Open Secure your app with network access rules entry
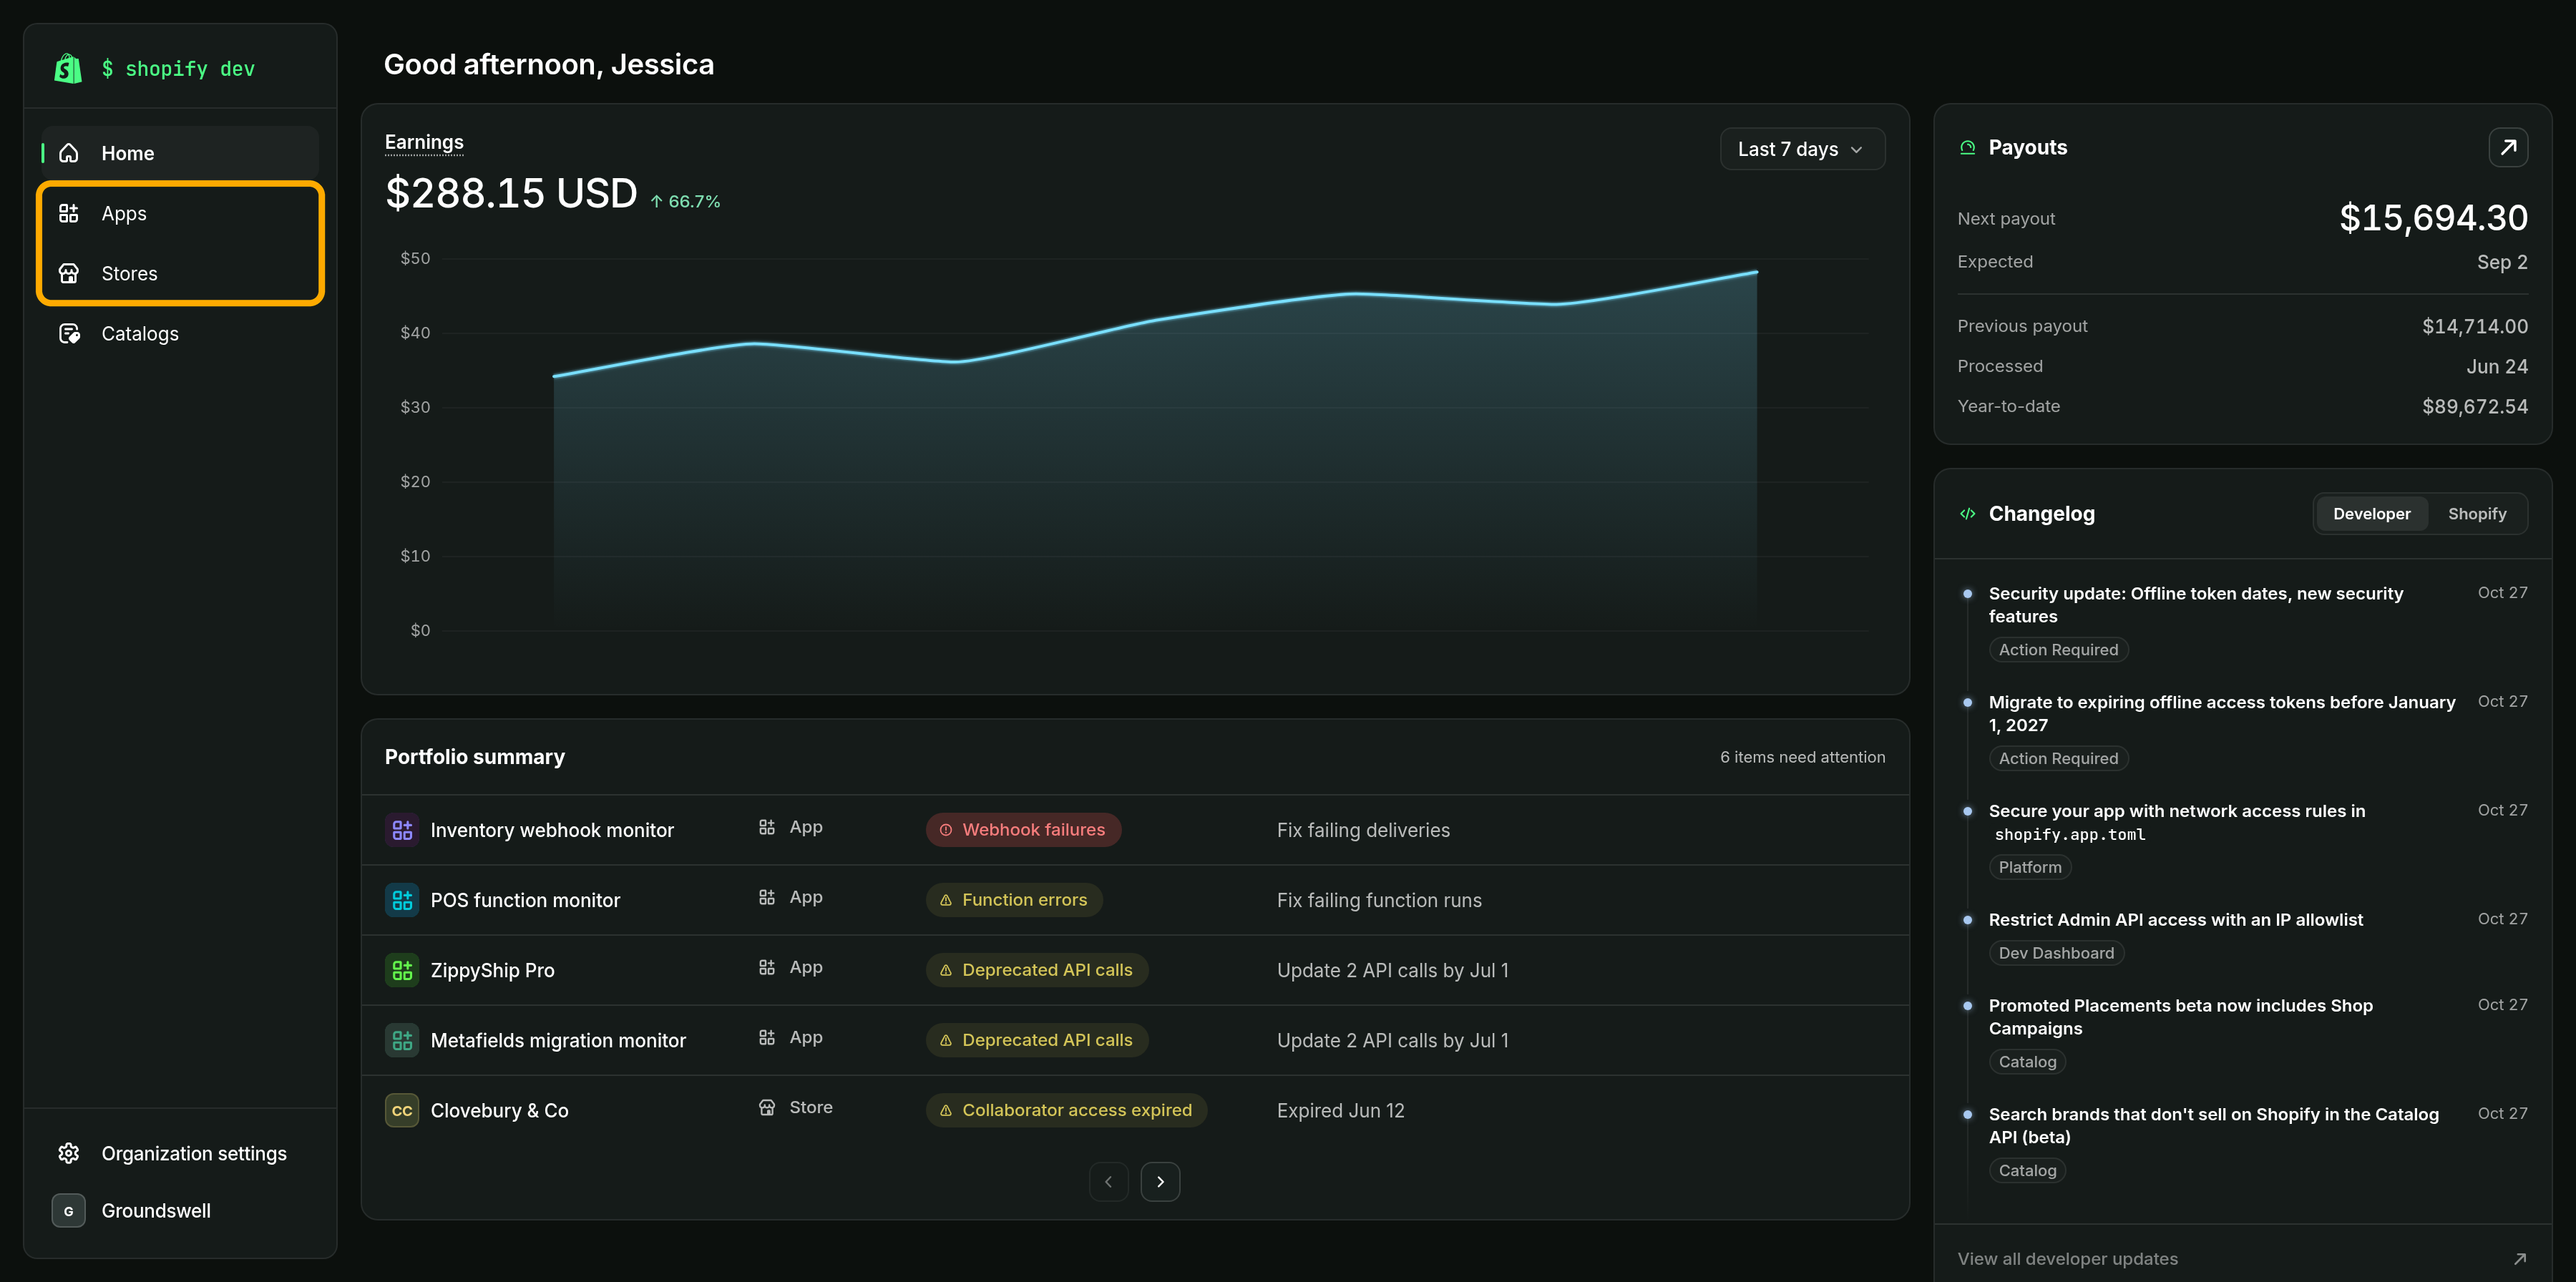2576x1282 pixels. click(2176, 822)
